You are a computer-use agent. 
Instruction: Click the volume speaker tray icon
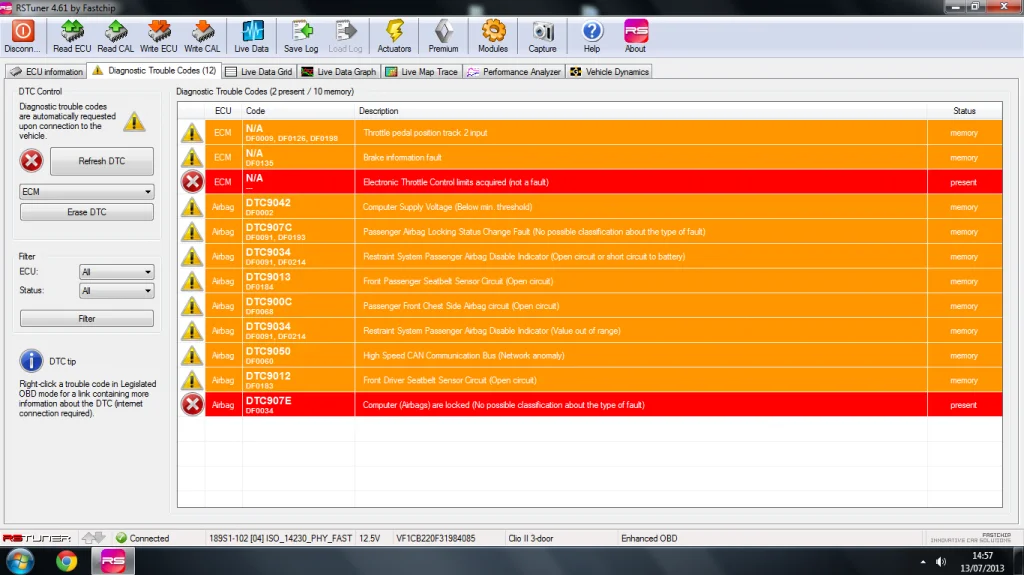(x=941, y=562)
